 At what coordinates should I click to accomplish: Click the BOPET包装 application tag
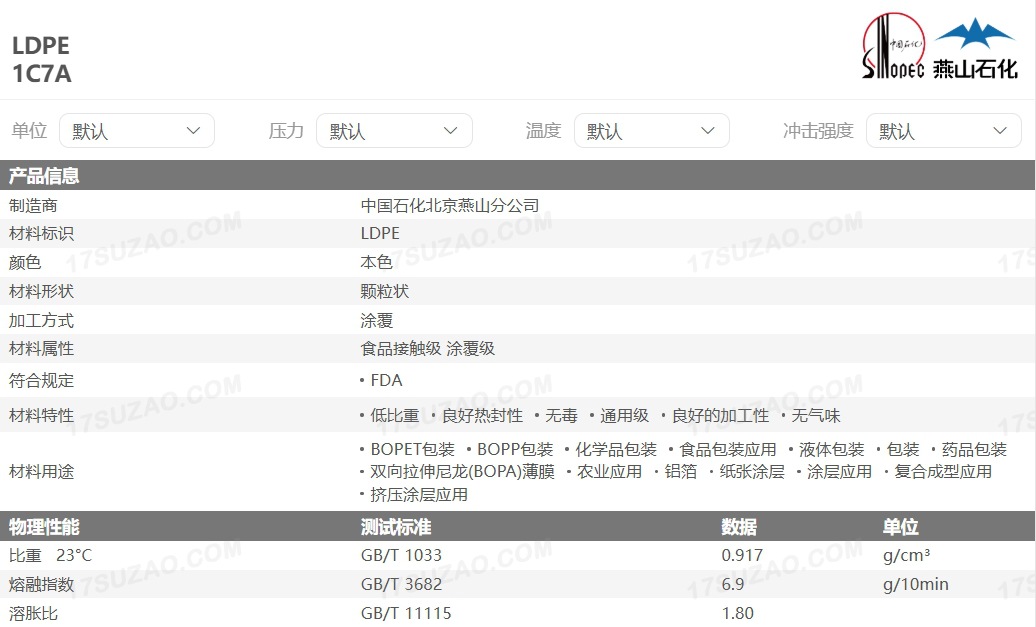(x=412, y=449)
